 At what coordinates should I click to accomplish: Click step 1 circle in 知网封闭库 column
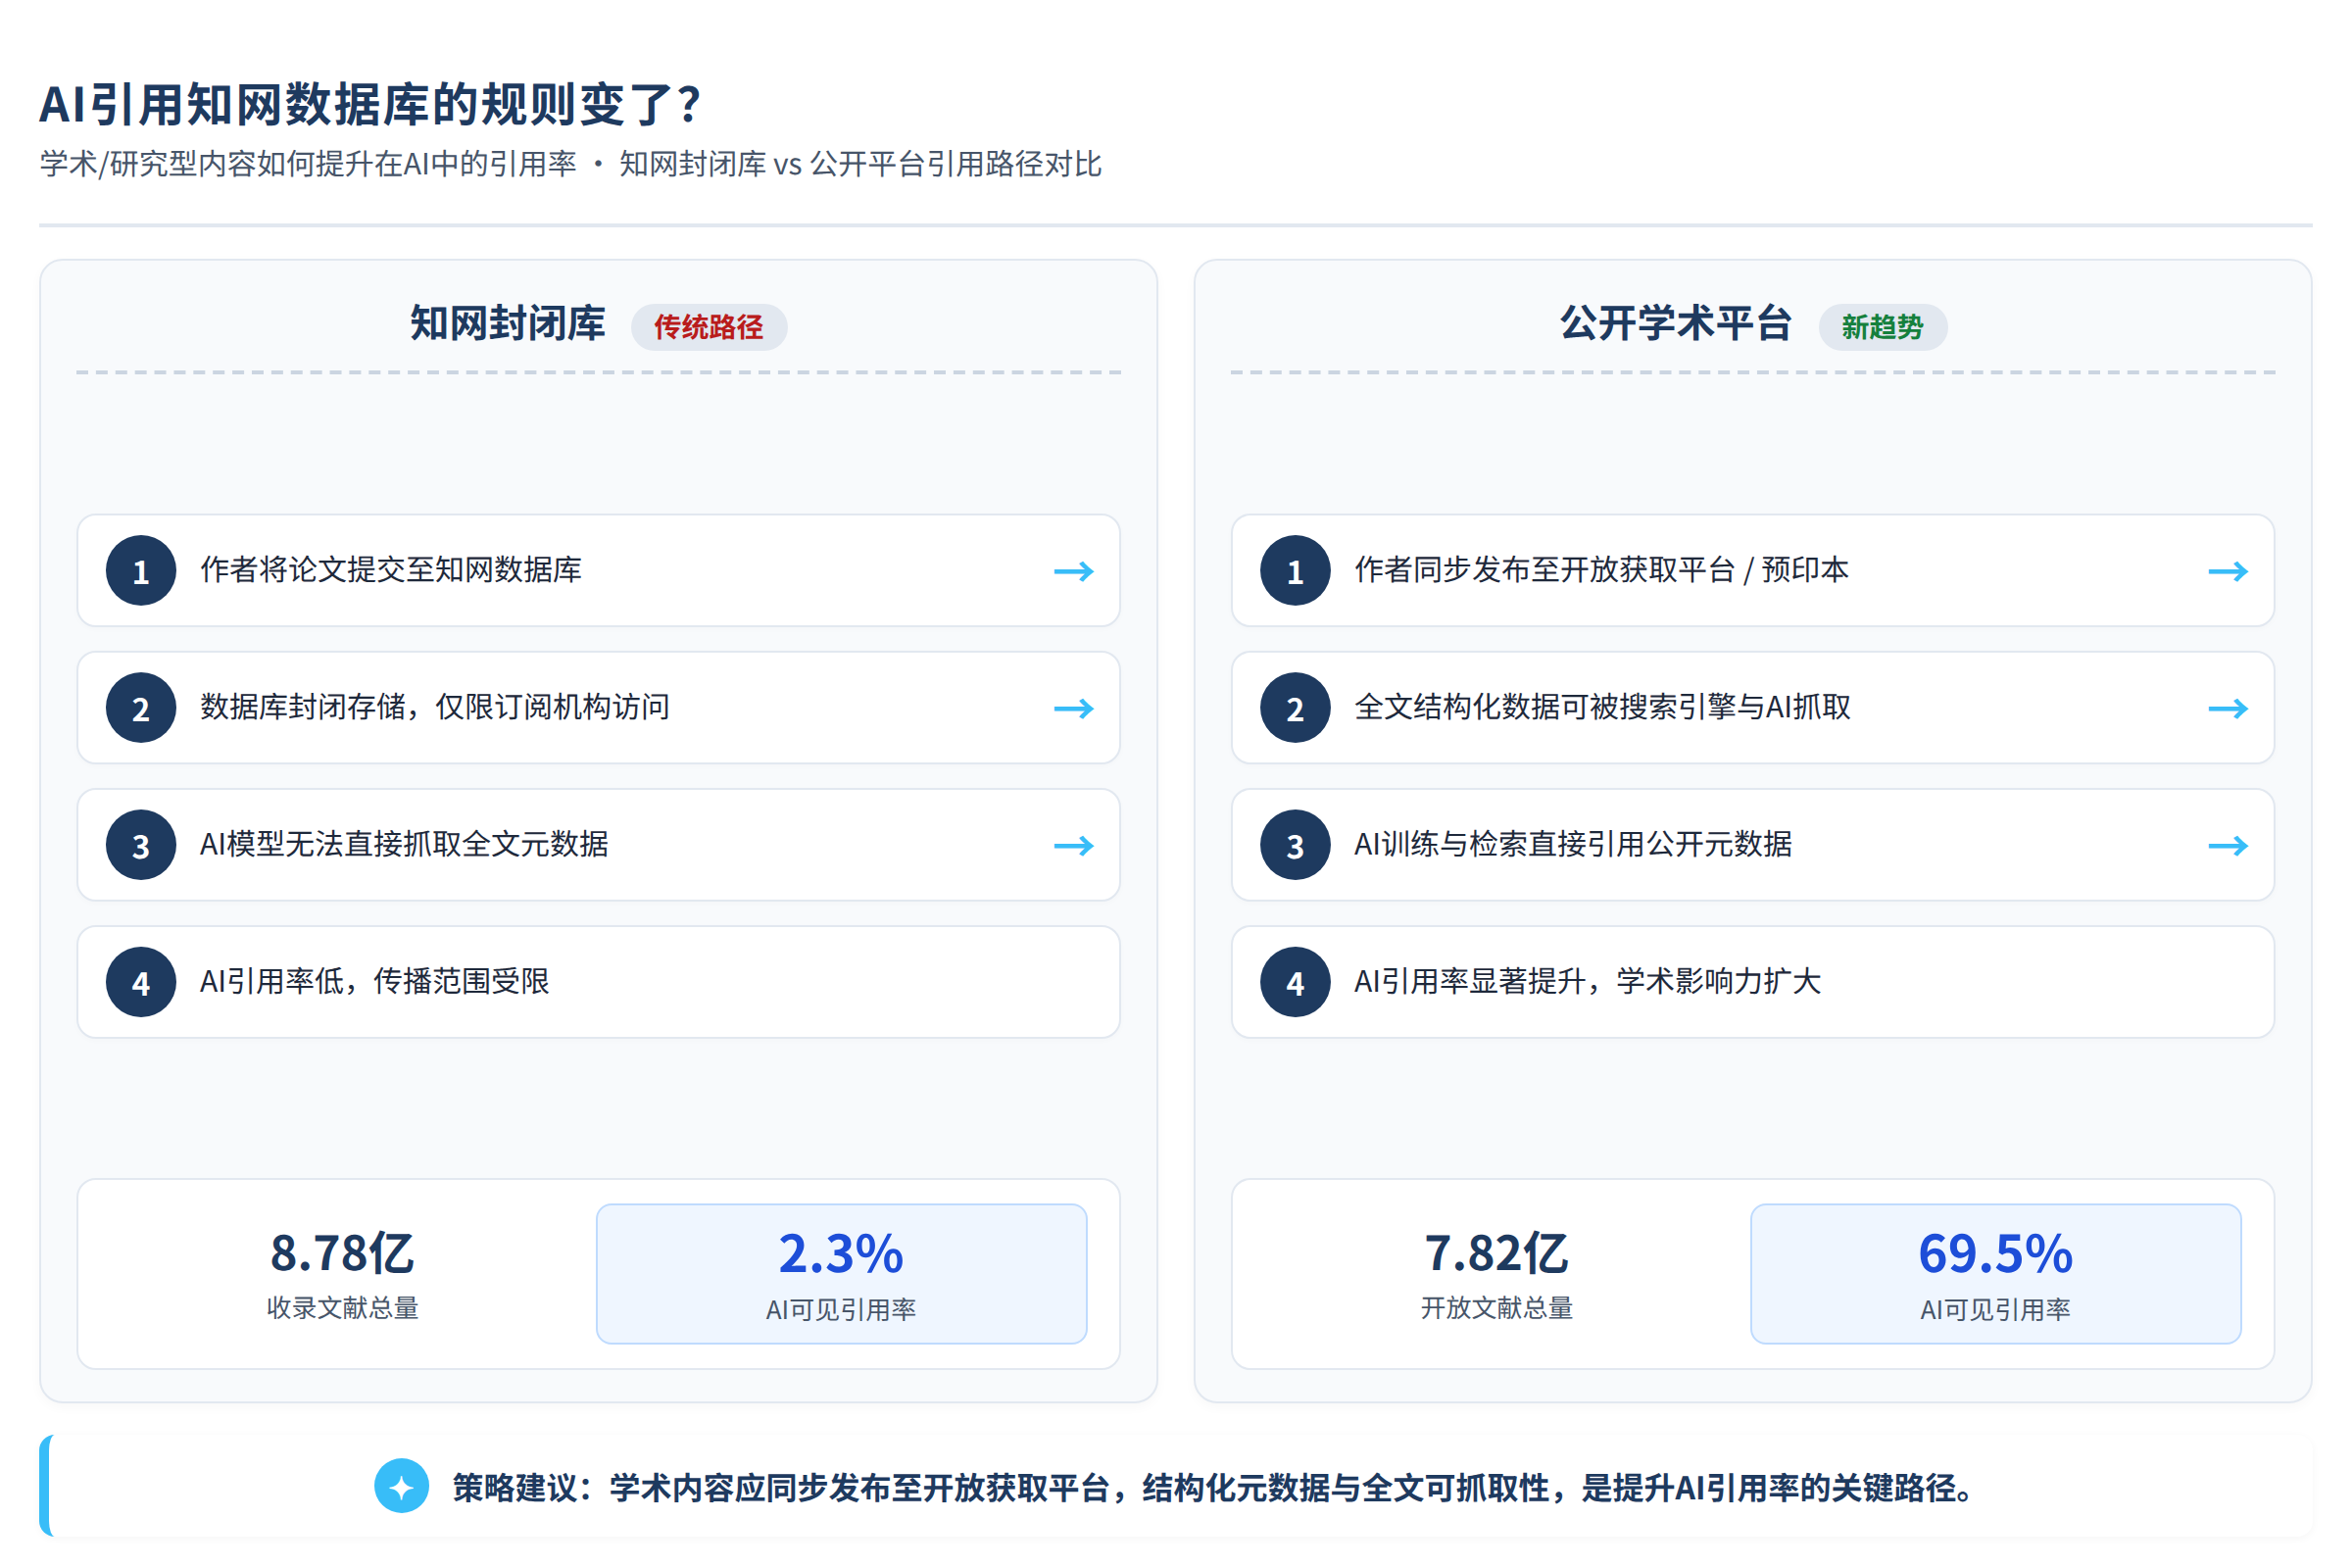point(141,570)
